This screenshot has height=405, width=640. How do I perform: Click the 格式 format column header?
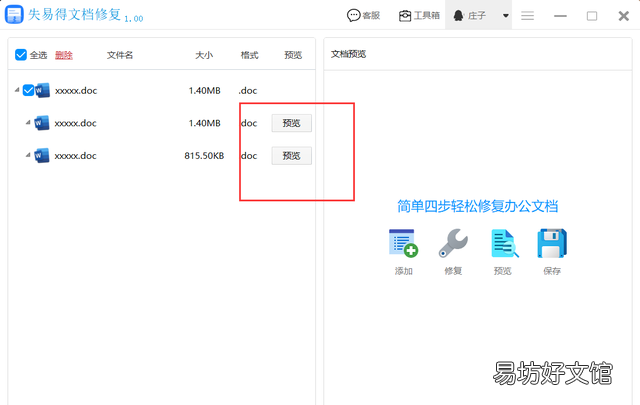coord(249,55)
